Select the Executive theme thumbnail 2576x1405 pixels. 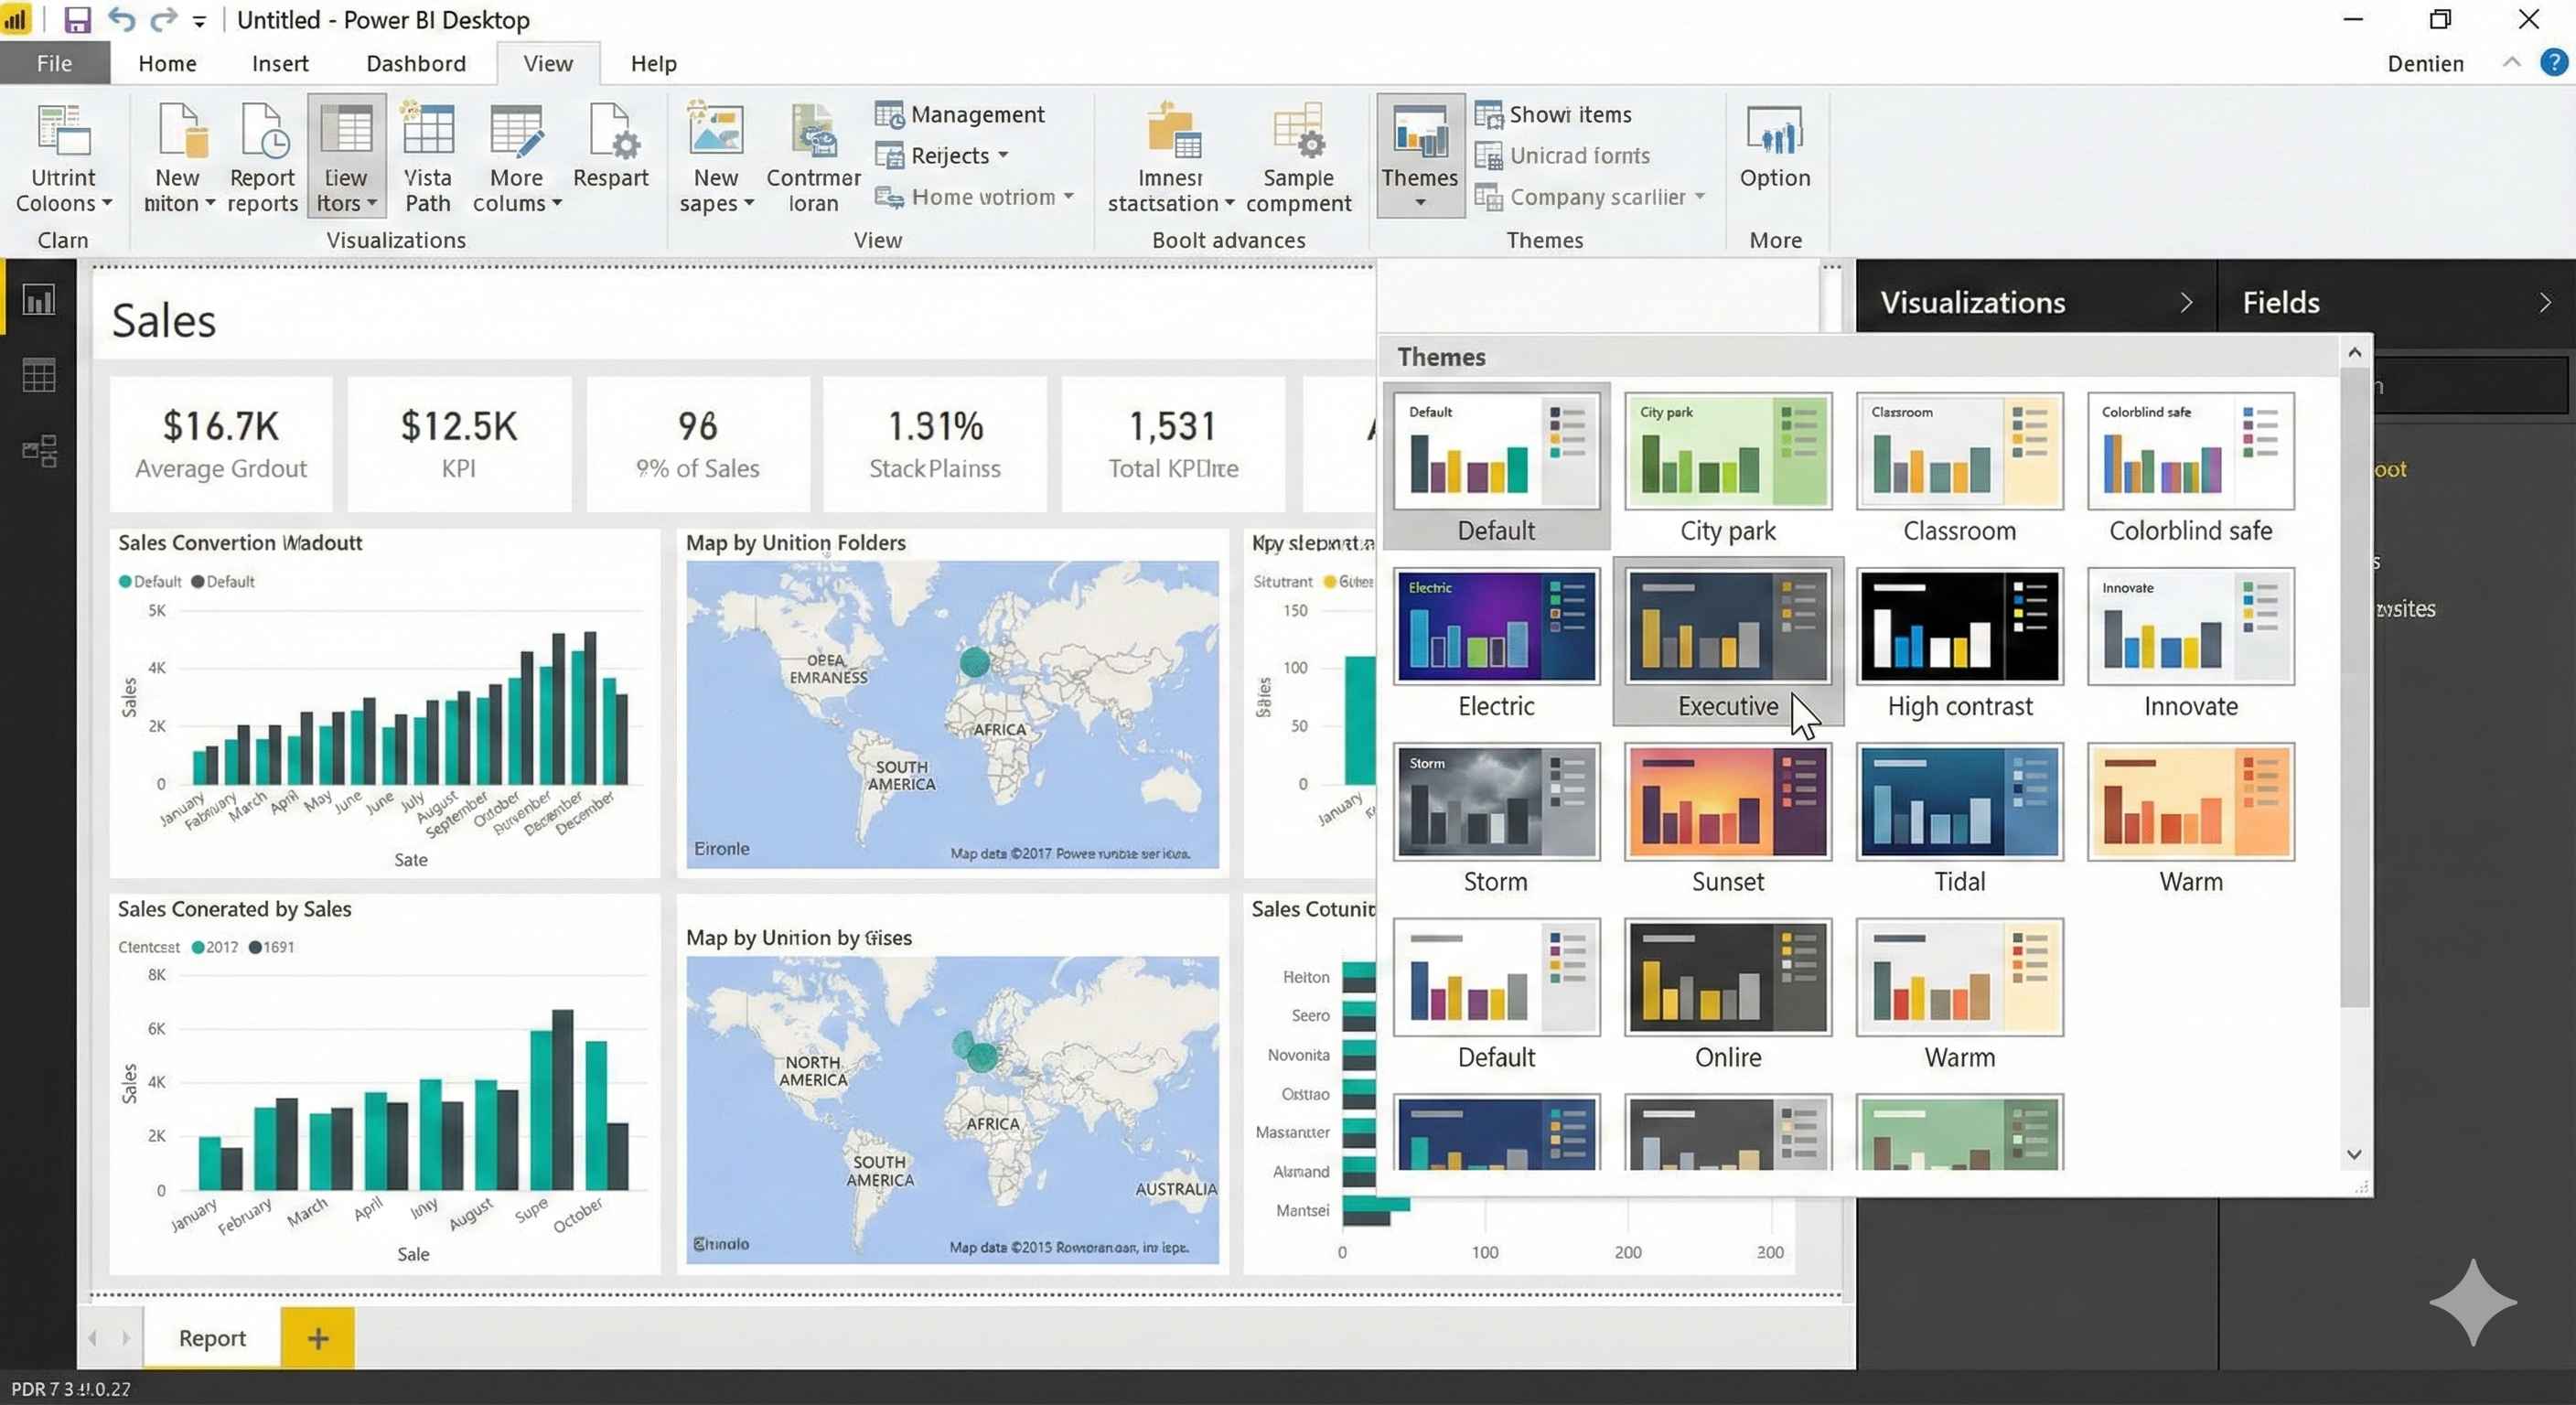point(1727,626)
